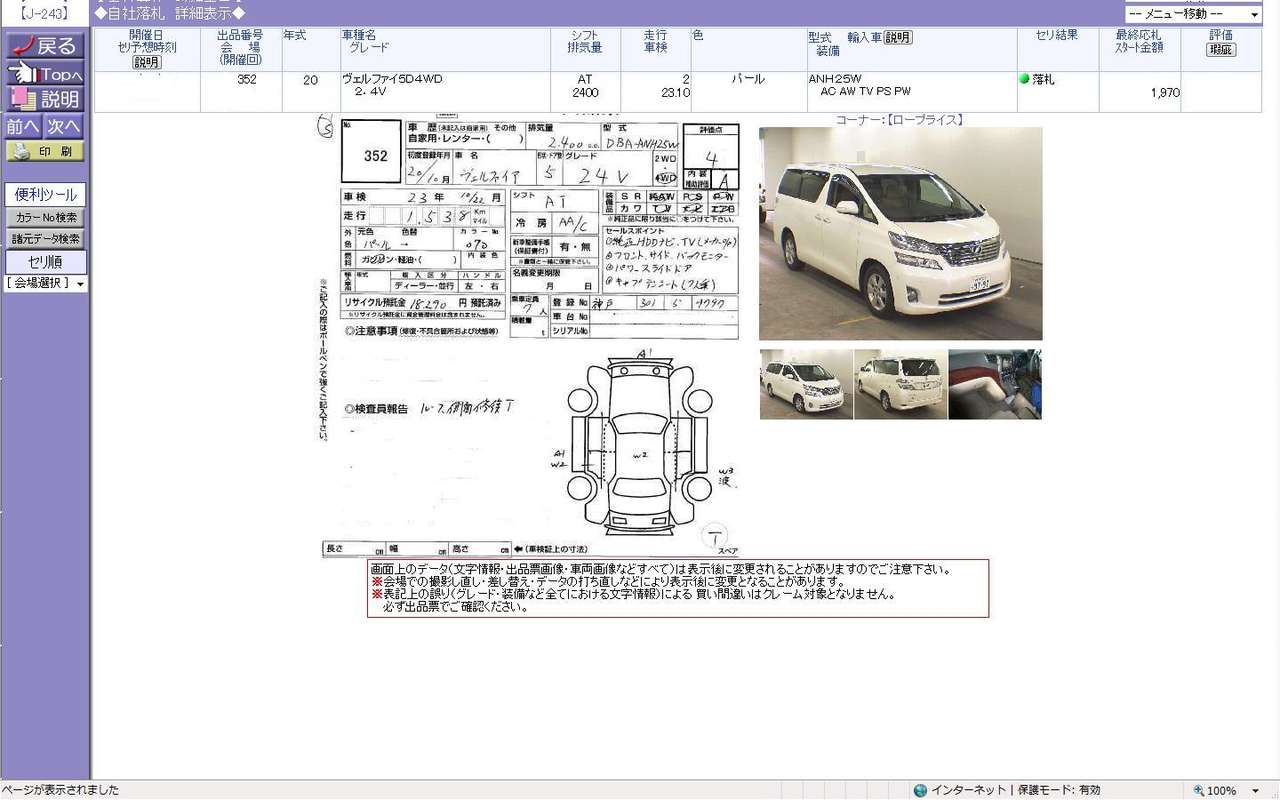1280x800 pixels.
Task: Select second thumbnail rear view photo
Action: (x=900, y=384)
